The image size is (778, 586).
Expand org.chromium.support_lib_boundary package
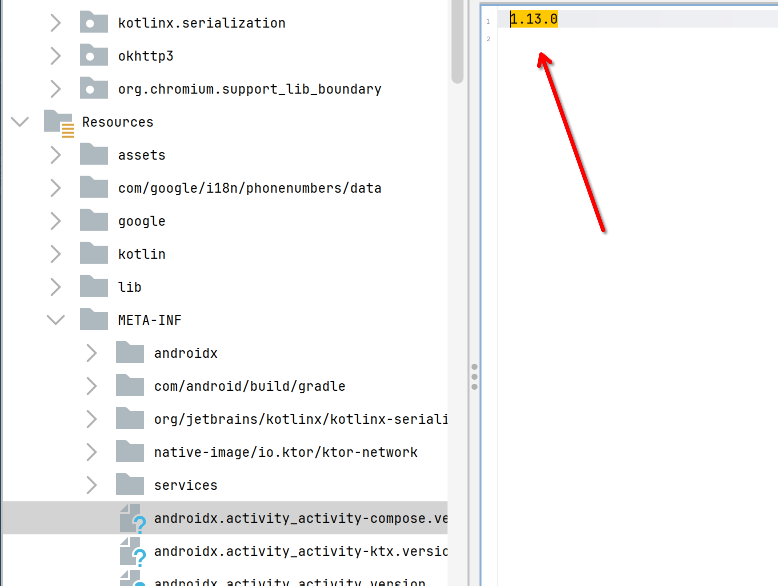coord(56,89)
